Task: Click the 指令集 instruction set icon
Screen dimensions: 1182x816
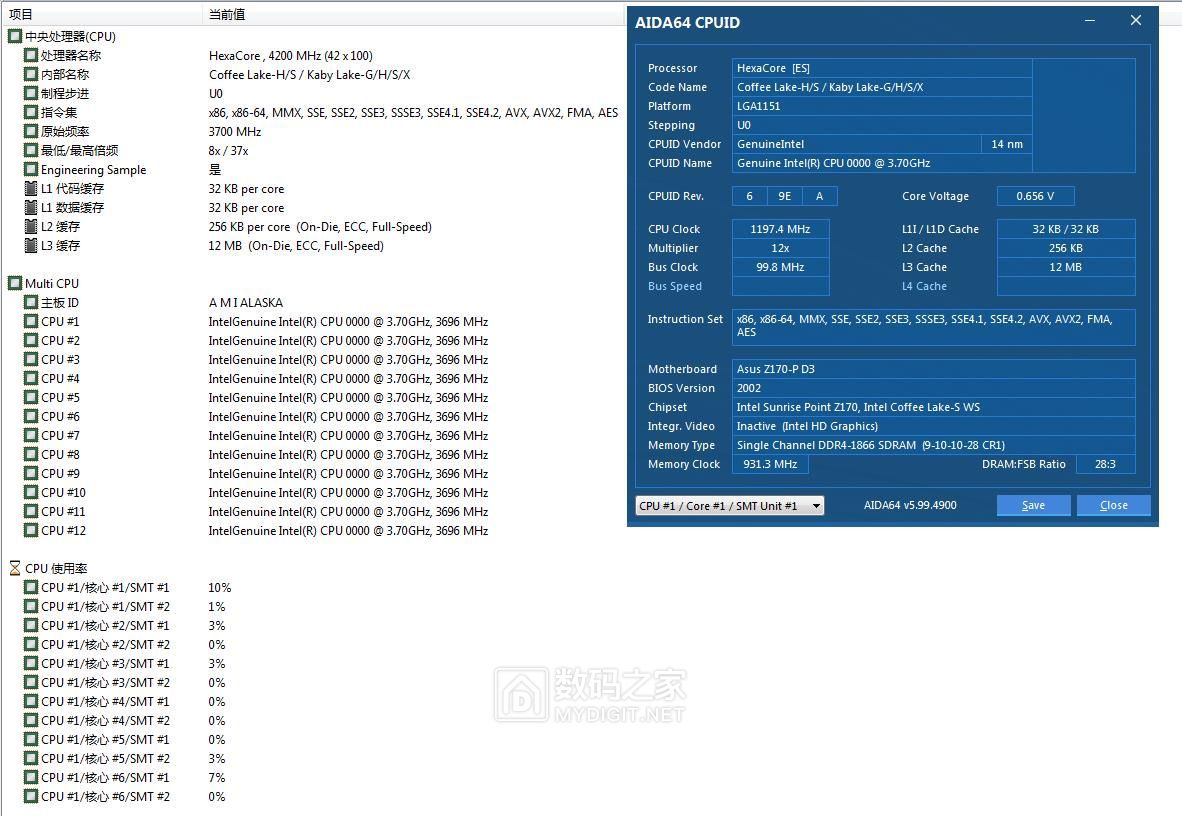Action: point(30,112)
